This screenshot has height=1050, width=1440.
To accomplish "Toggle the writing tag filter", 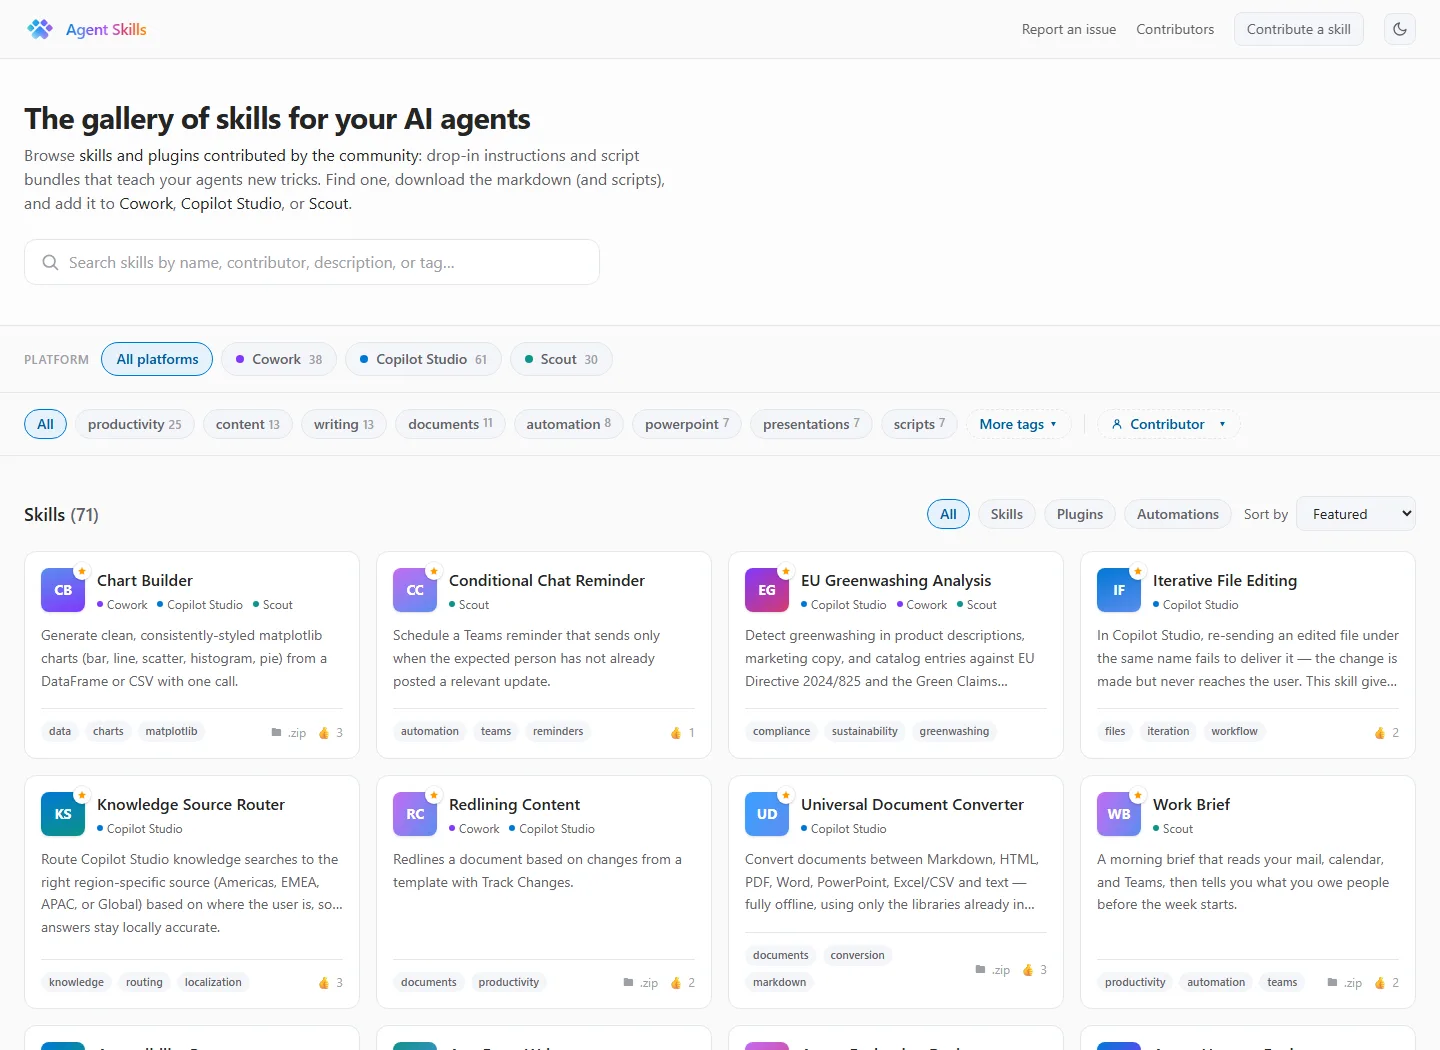I will (x=344, y=424).
